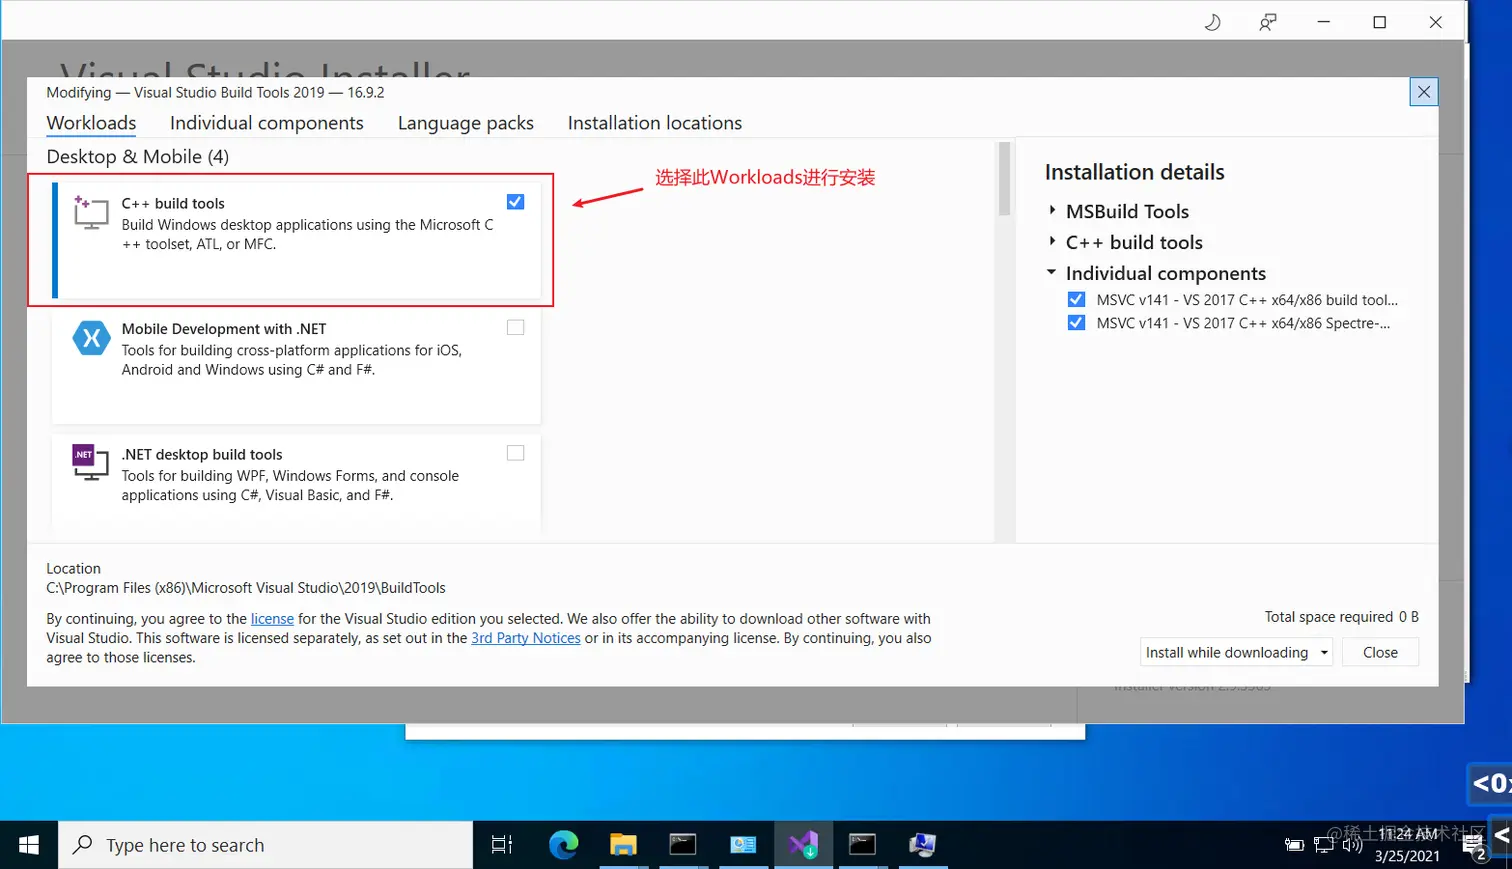Switch to the Workloads tab
The height and width of the screenshot is (869, 1512).
[x=91, y=123]
